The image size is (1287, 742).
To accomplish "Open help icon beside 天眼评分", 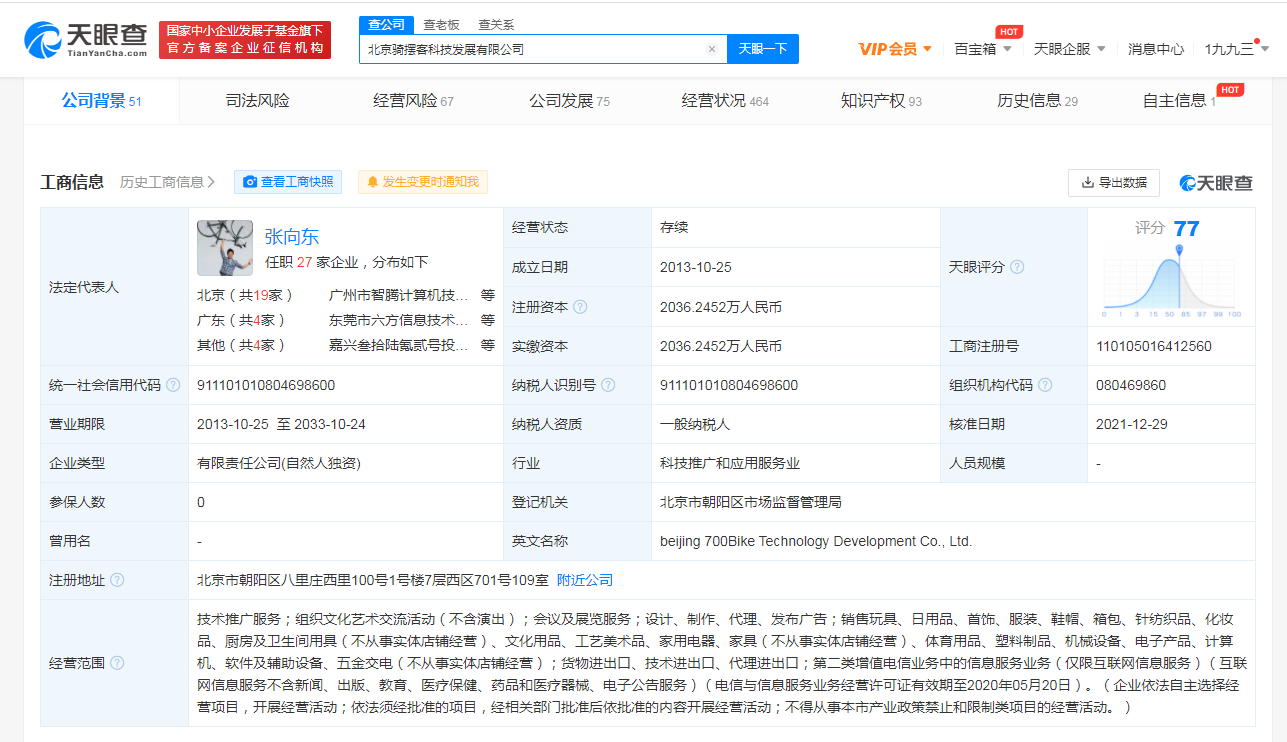I will click(1017, 267).
